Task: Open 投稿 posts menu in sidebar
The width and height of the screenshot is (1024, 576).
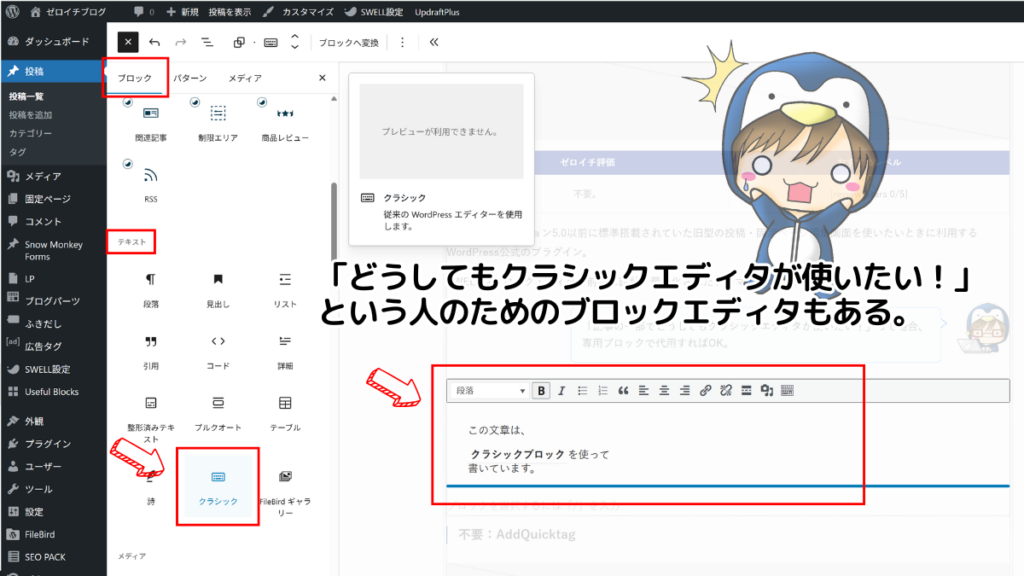Action: pyautogui.click(x=53, y=71)
